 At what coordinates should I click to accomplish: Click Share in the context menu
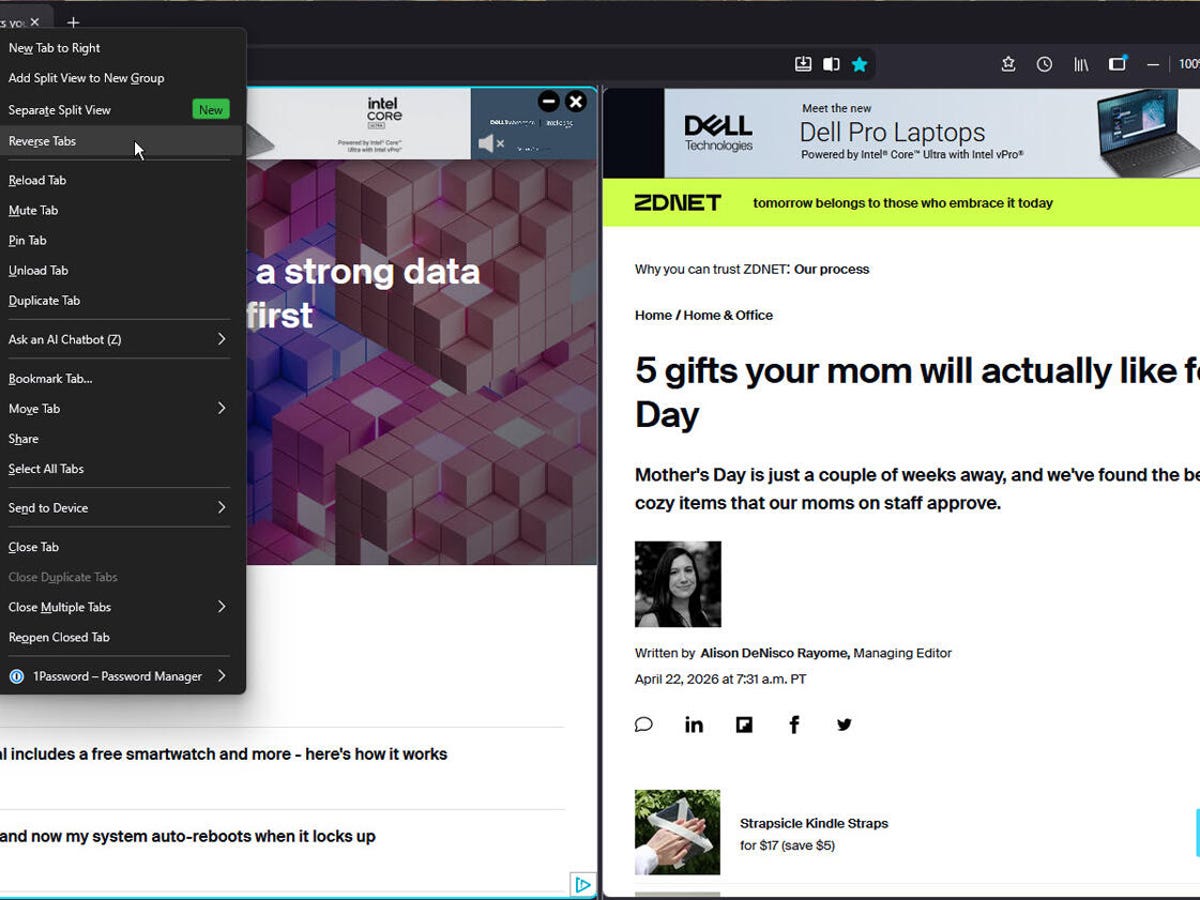click(x=121, y=438)
